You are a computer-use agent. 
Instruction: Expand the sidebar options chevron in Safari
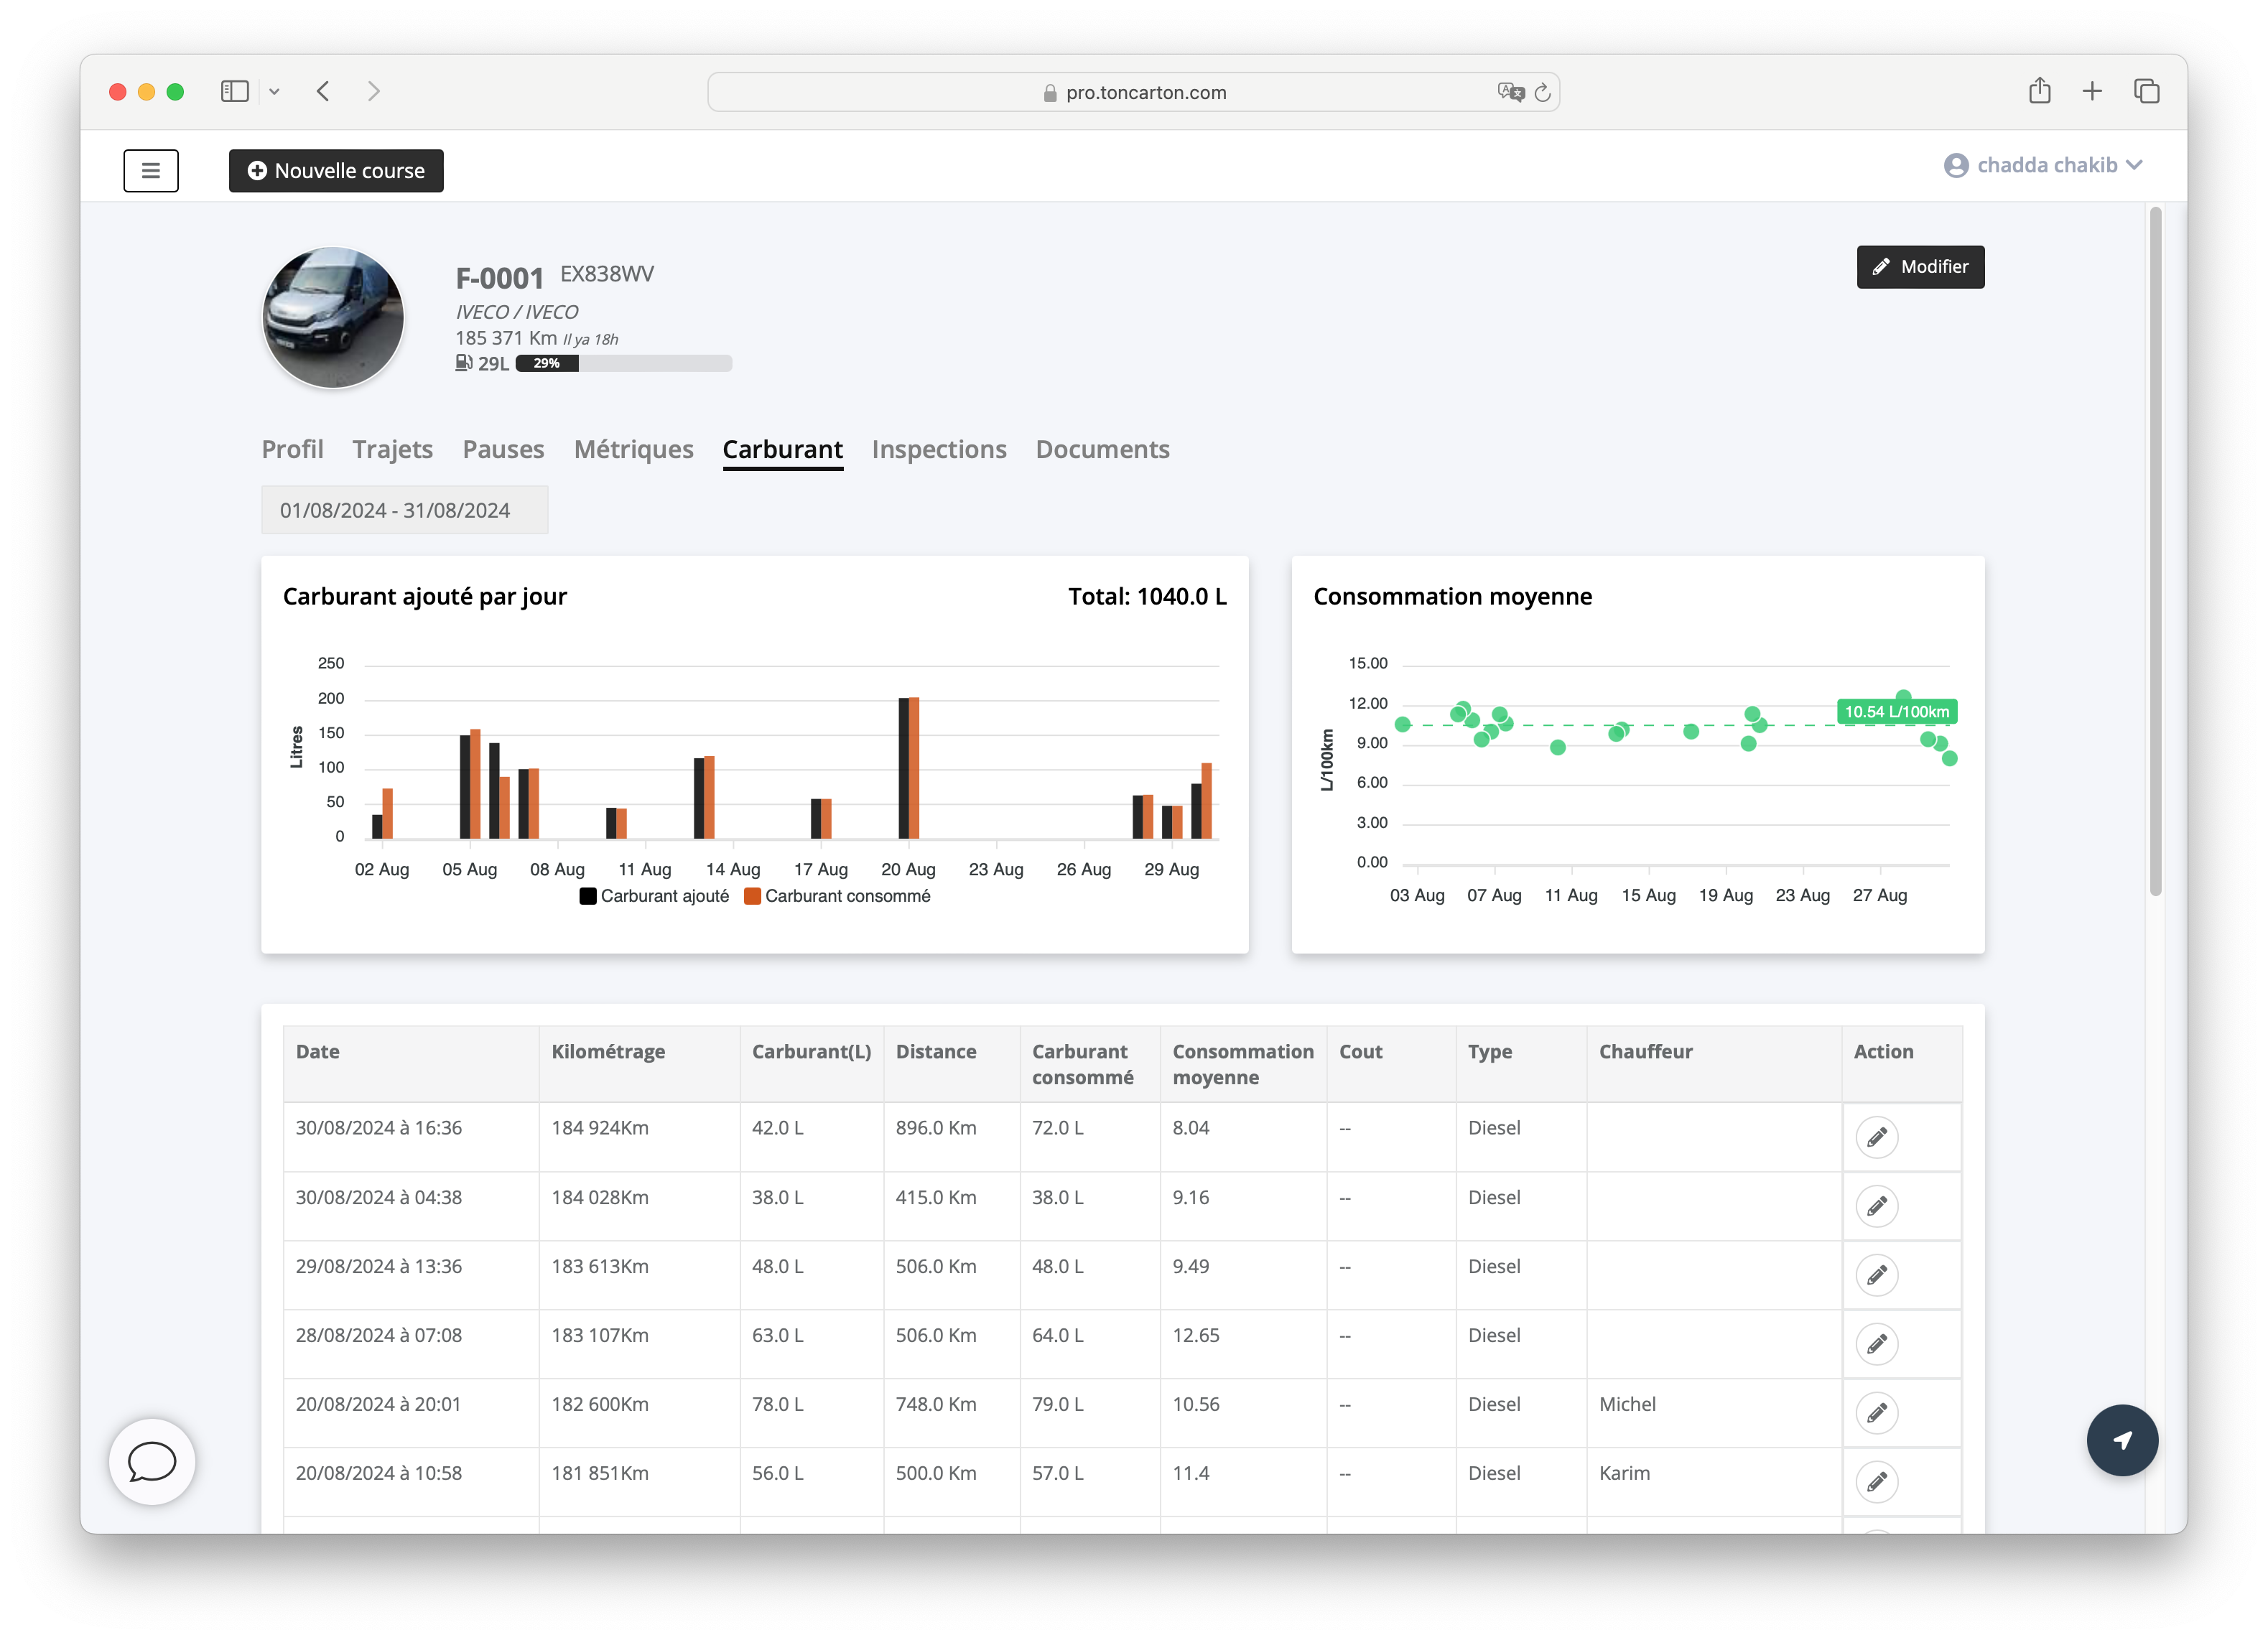click(274, 92)
